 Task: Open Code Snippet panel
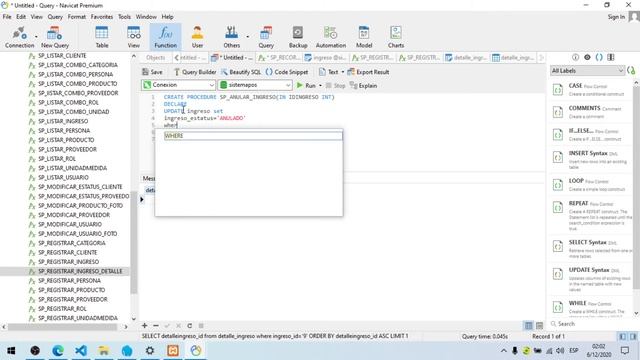click(x=287, y=72)
